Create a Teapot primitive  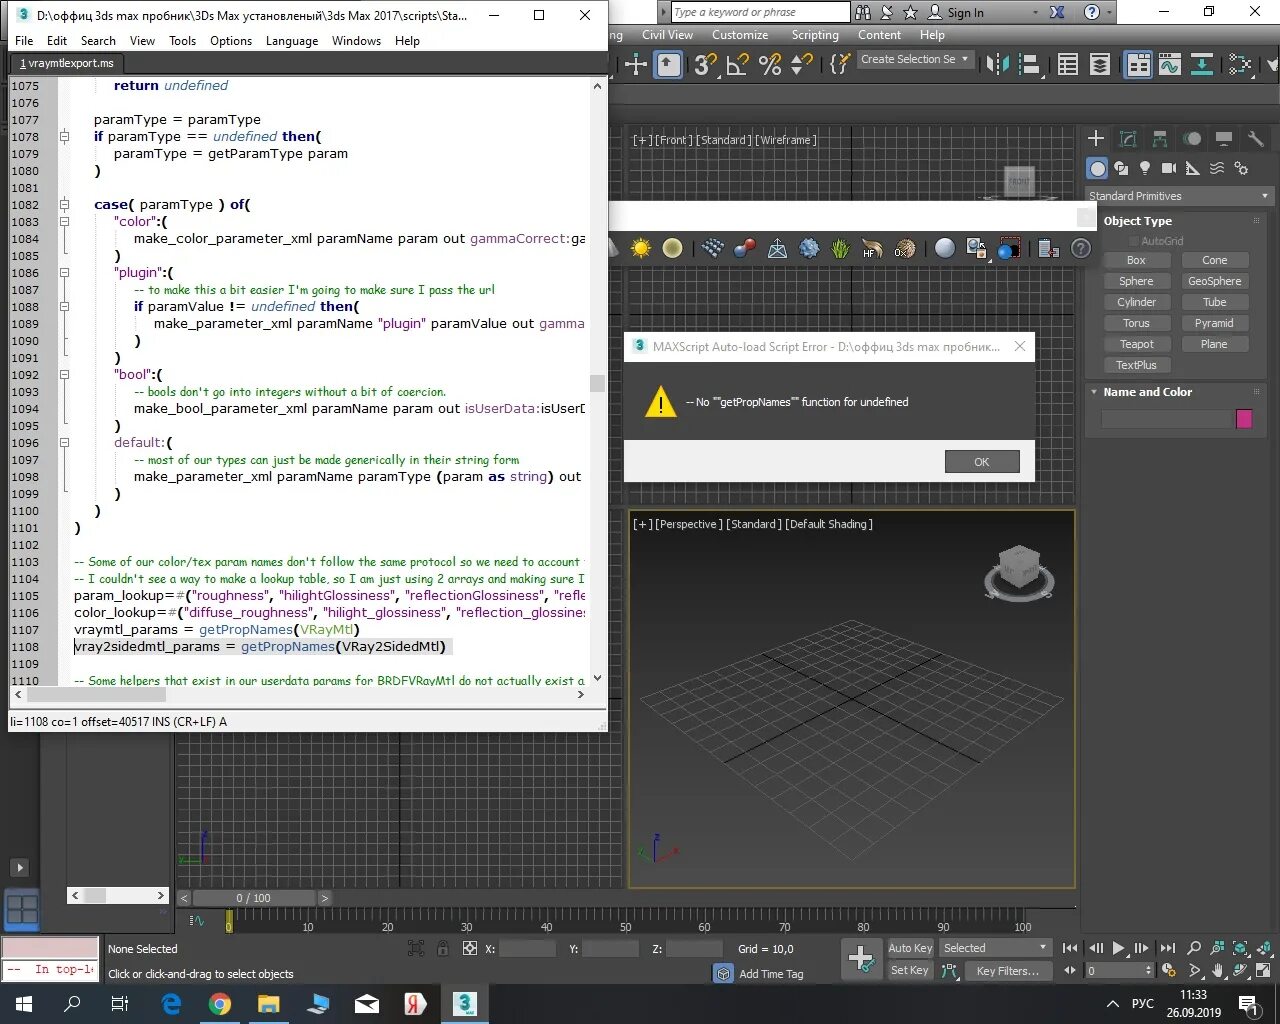tap(1136, 344)
